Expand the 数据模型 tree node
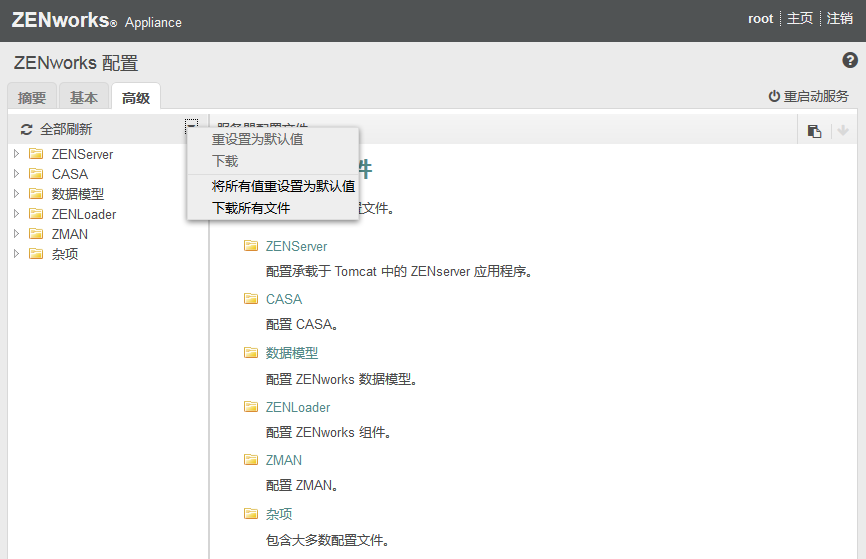The height and width of the screenshot is (559, 866). pyautogui.click(x=17, y=193)
